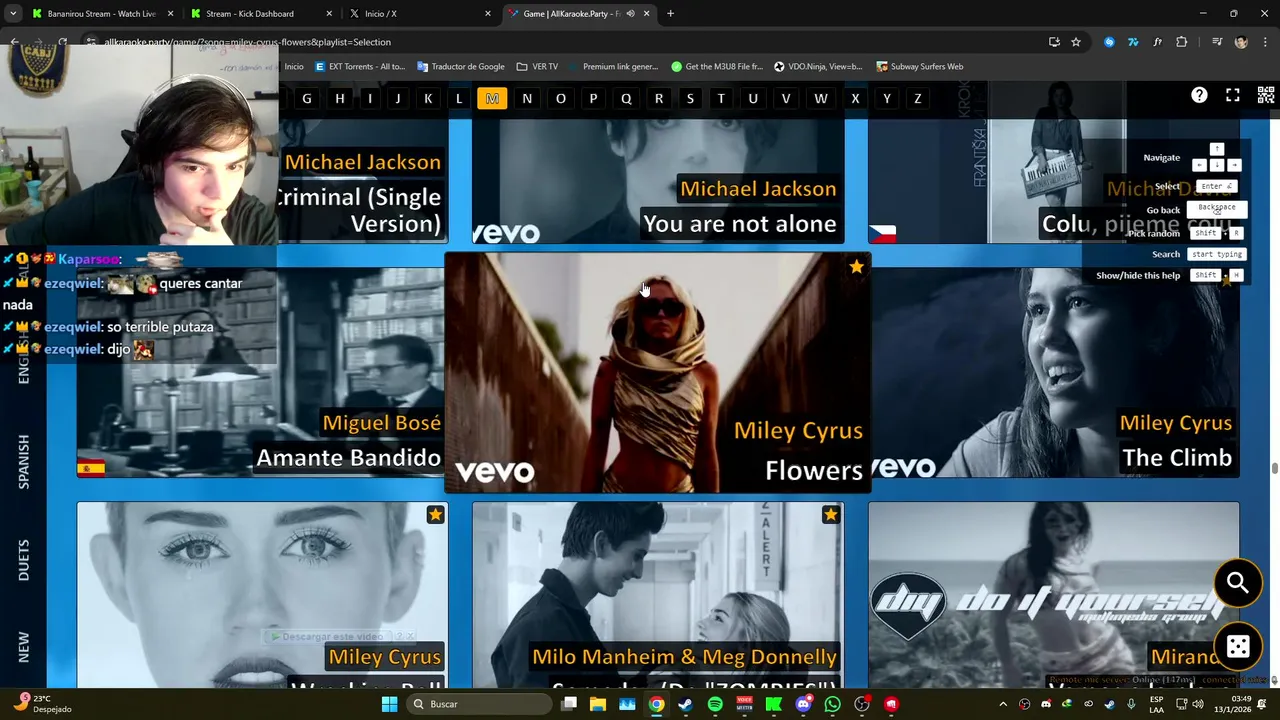
Task: Select Michael Jackson You are not alone
Action: 658,181
